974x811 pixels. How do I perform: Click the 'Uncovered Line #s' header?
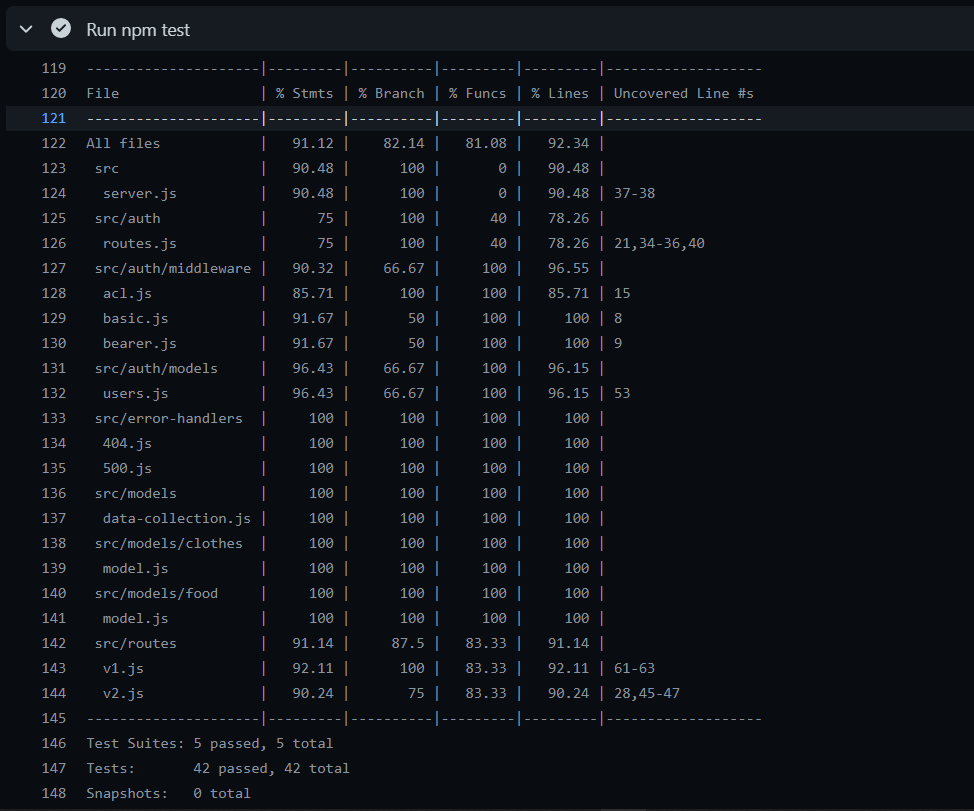tap(683, 93)
